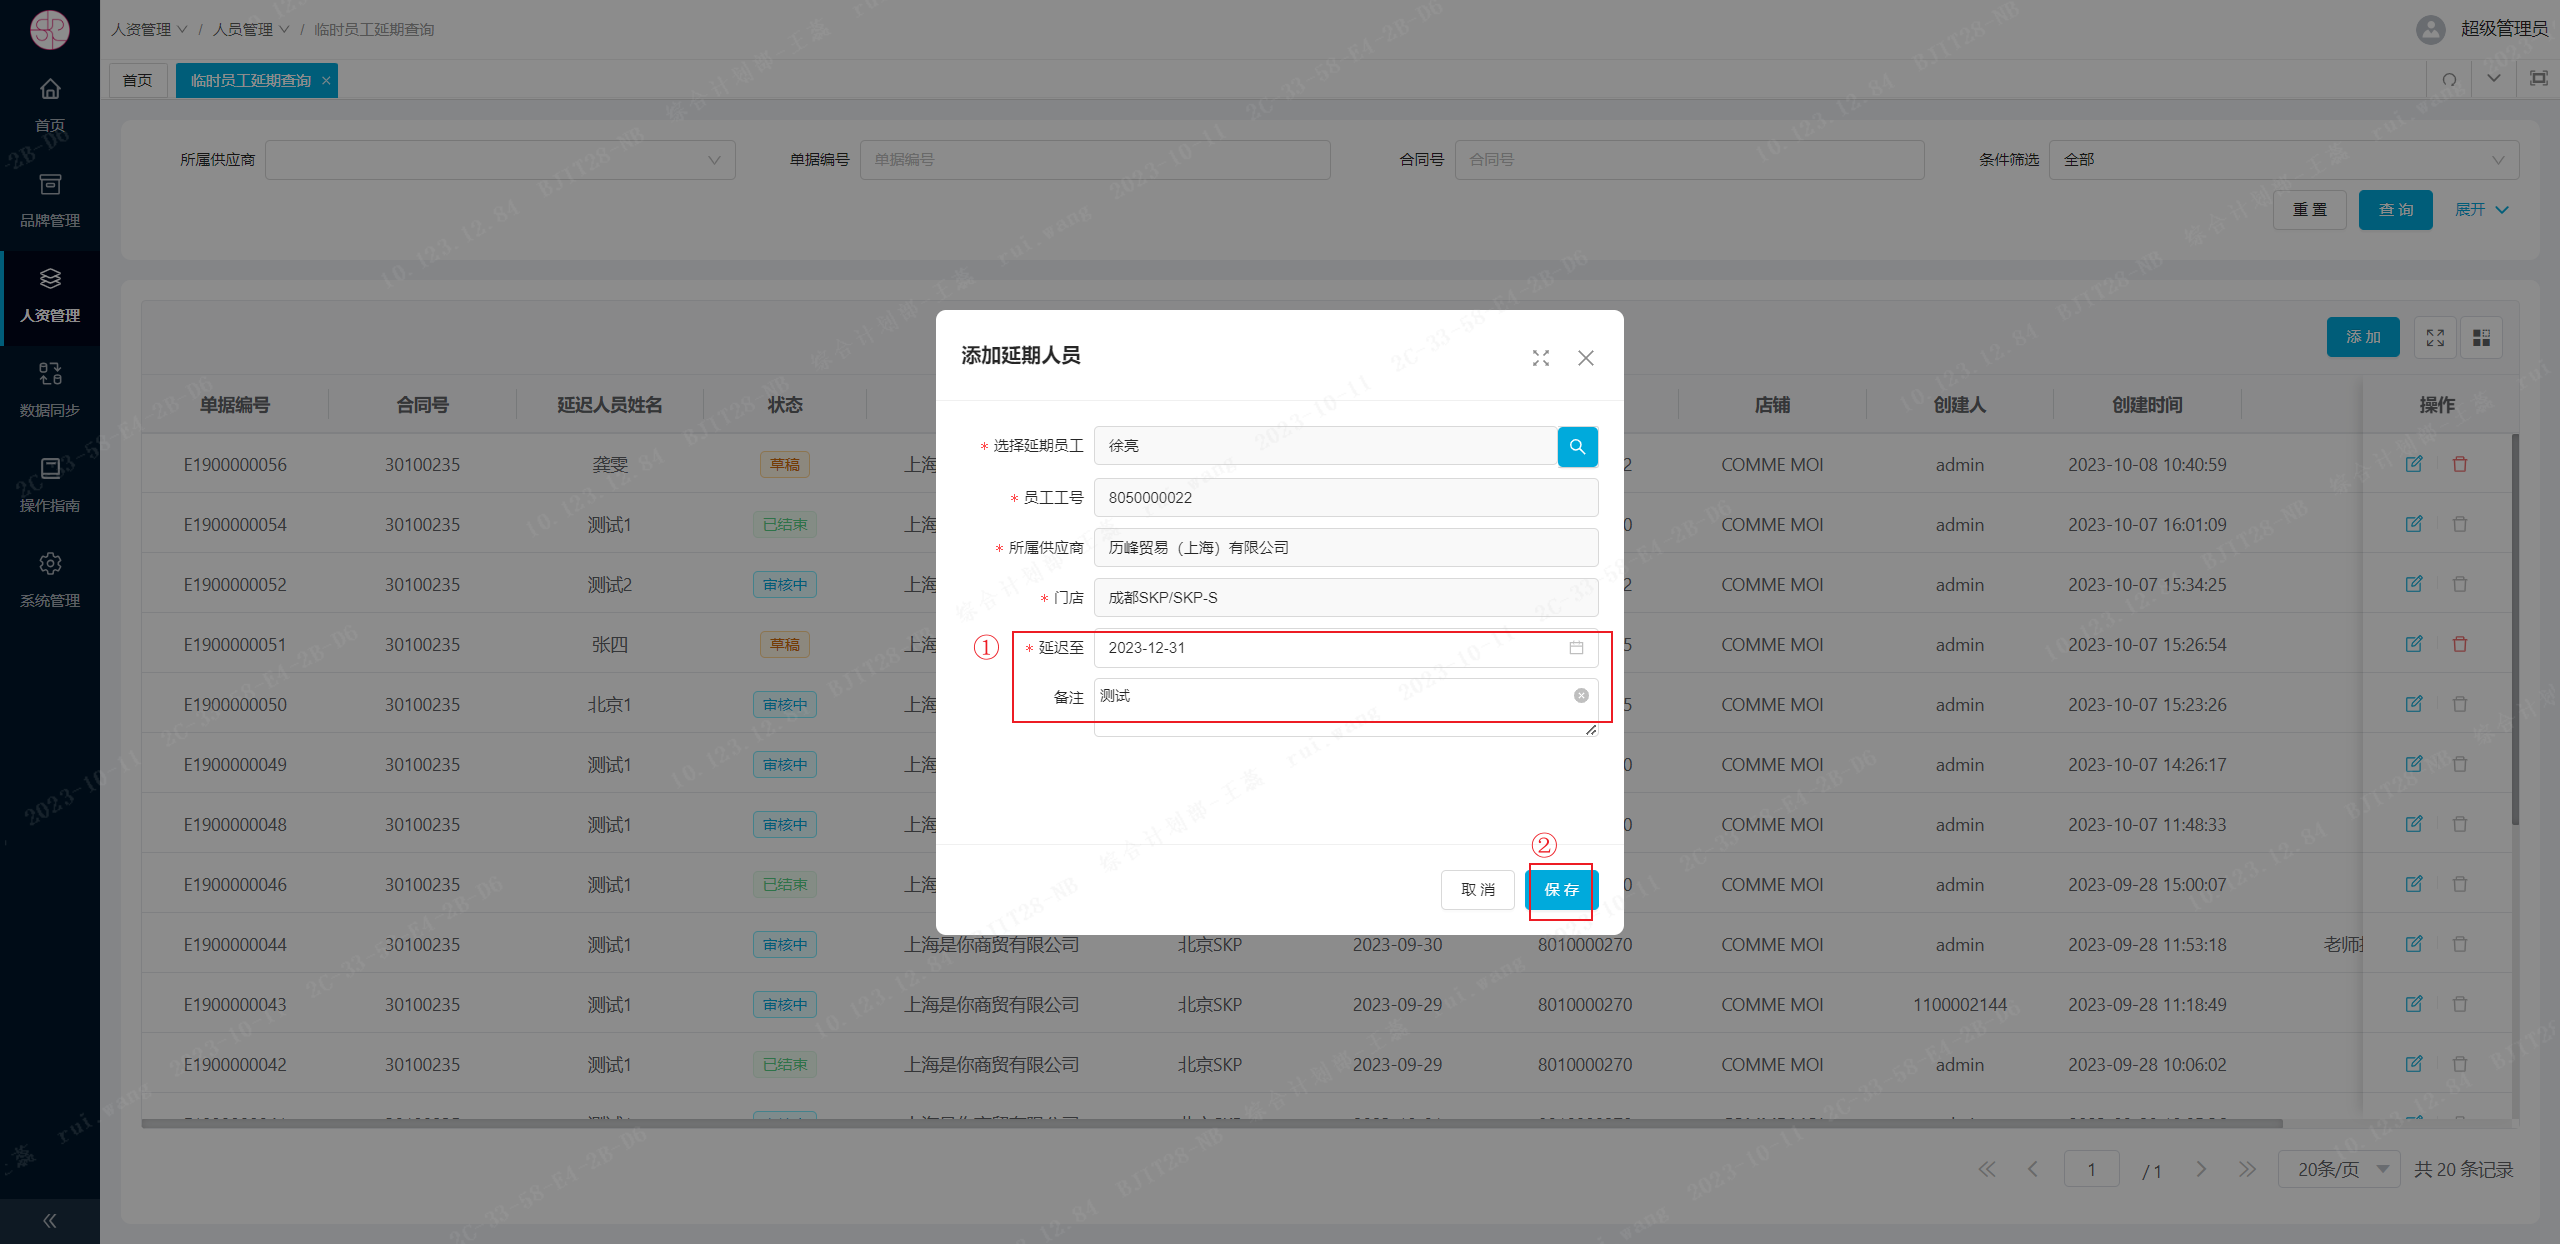Viewport: 2560px width, 1244px height.
Task: Open 操作指南 in the sidebar
Action: point(50,485)
